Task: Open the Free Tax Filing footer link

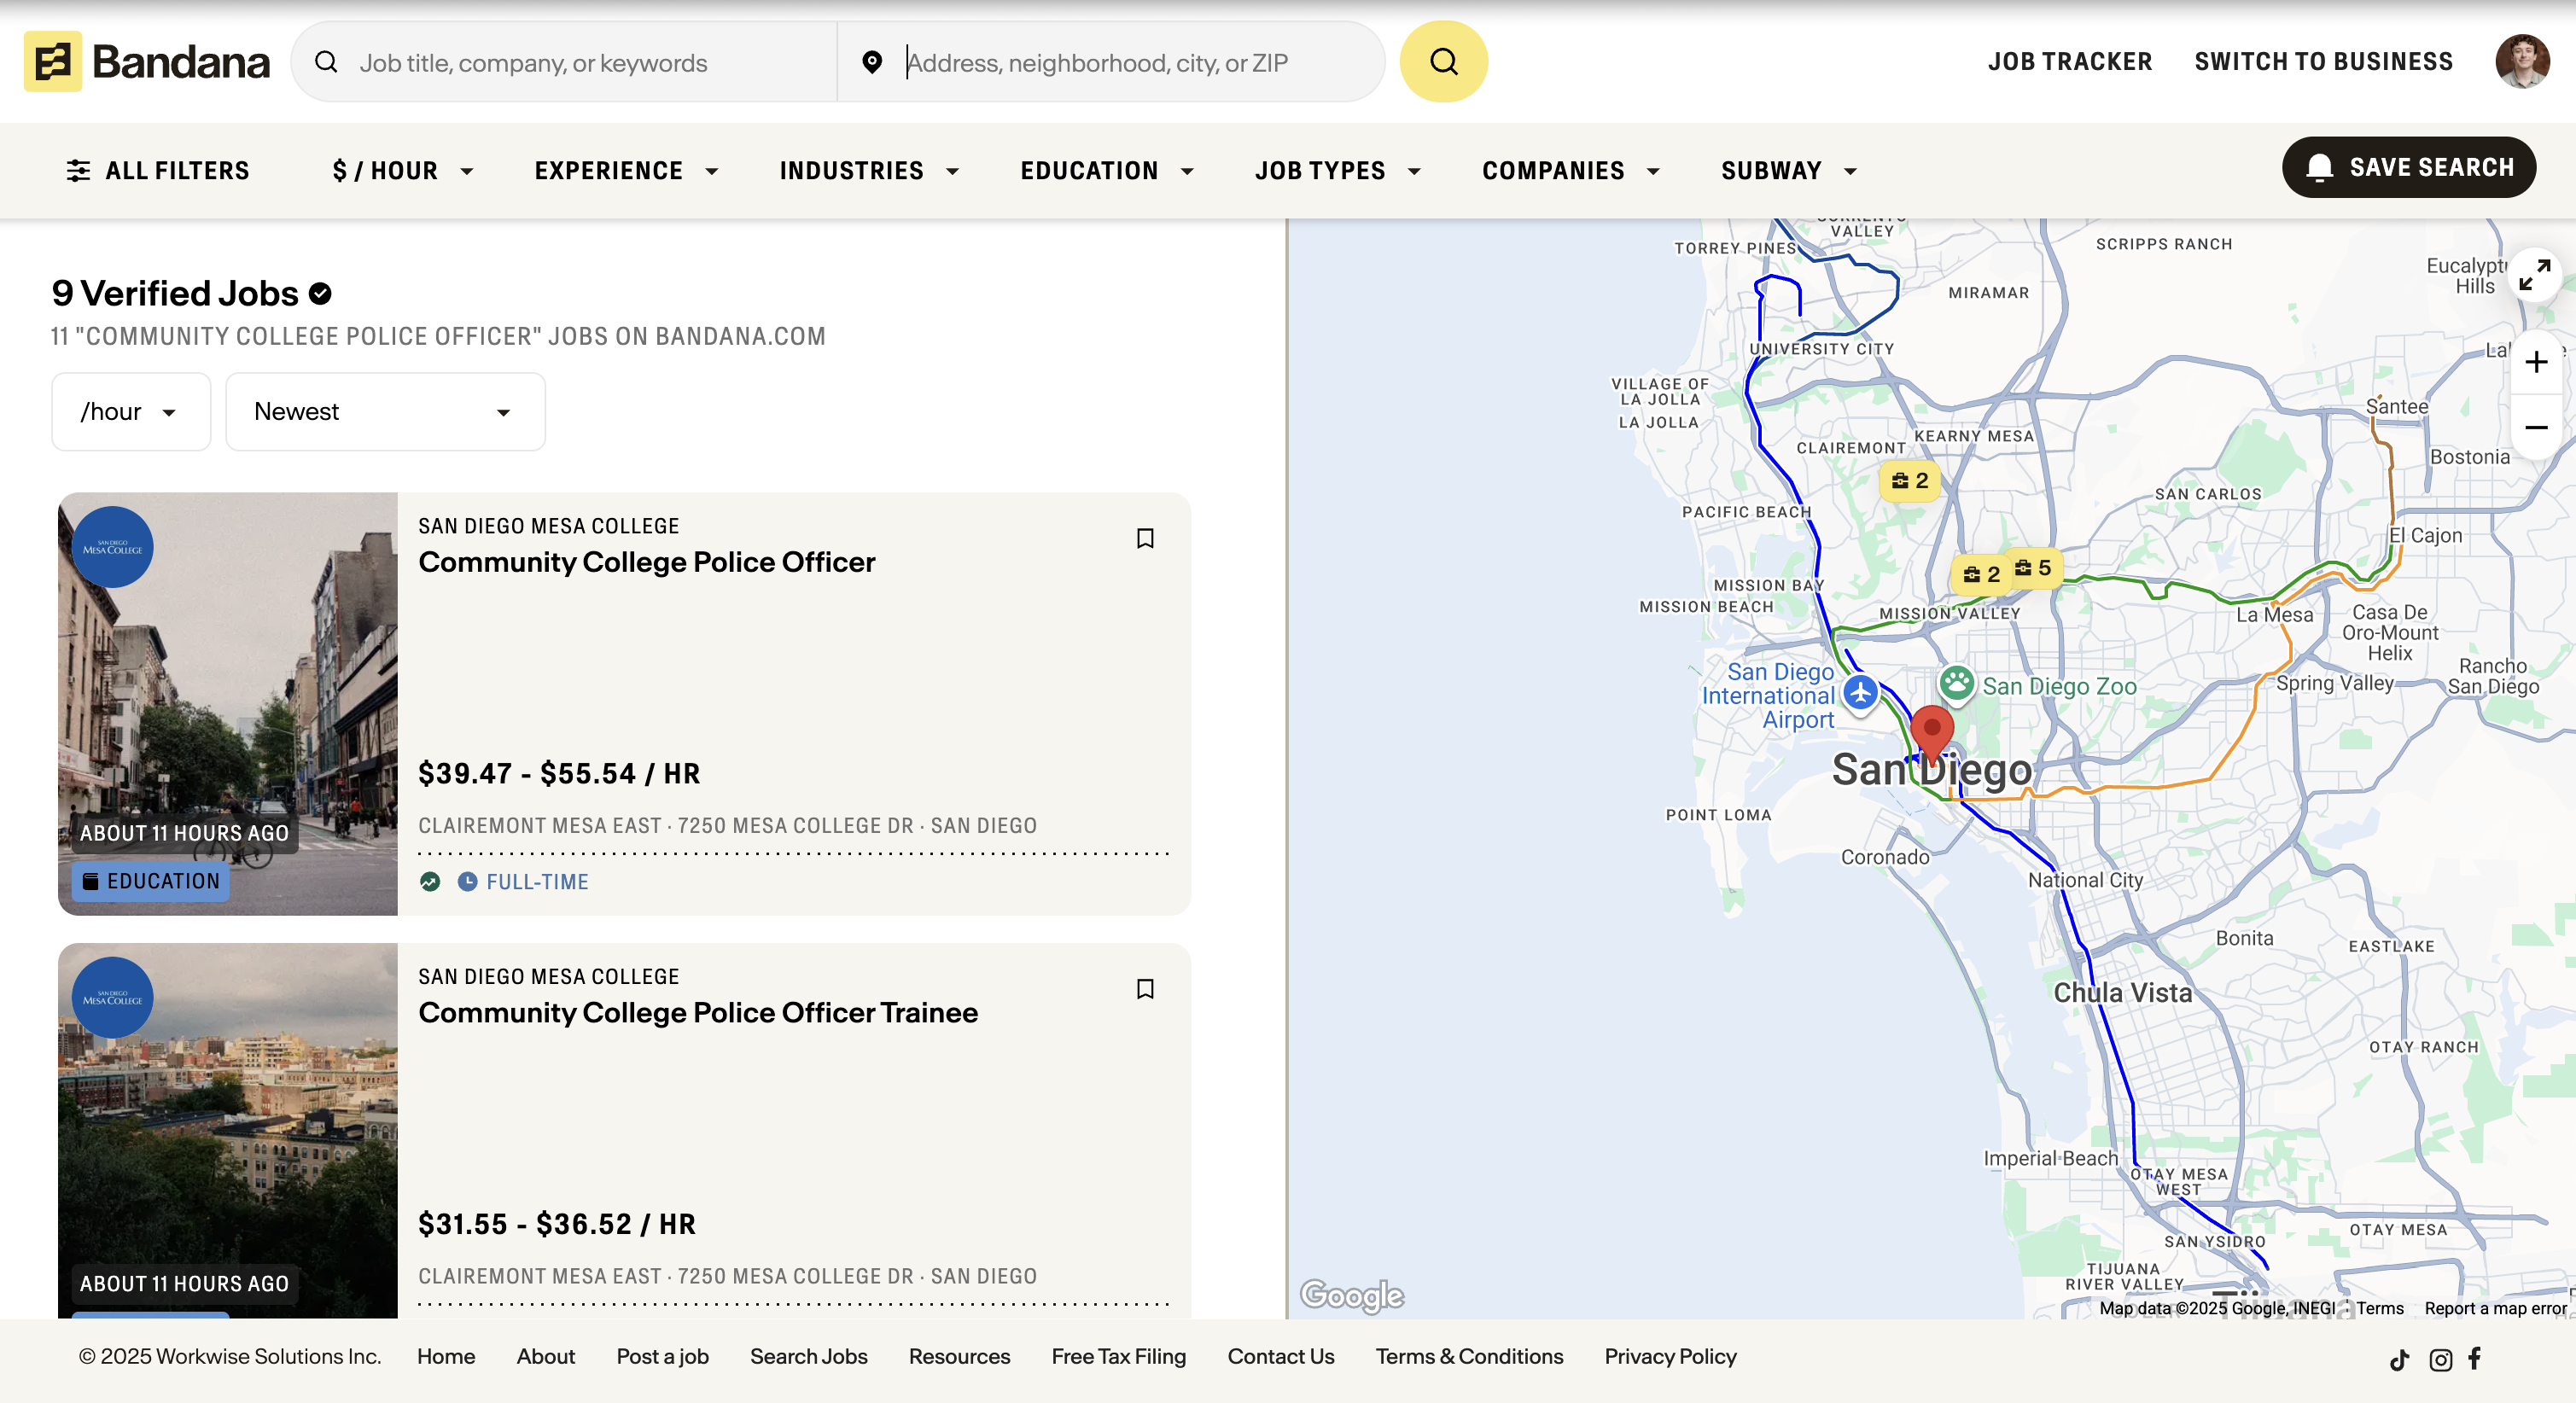Action: click(1118, 1356)
